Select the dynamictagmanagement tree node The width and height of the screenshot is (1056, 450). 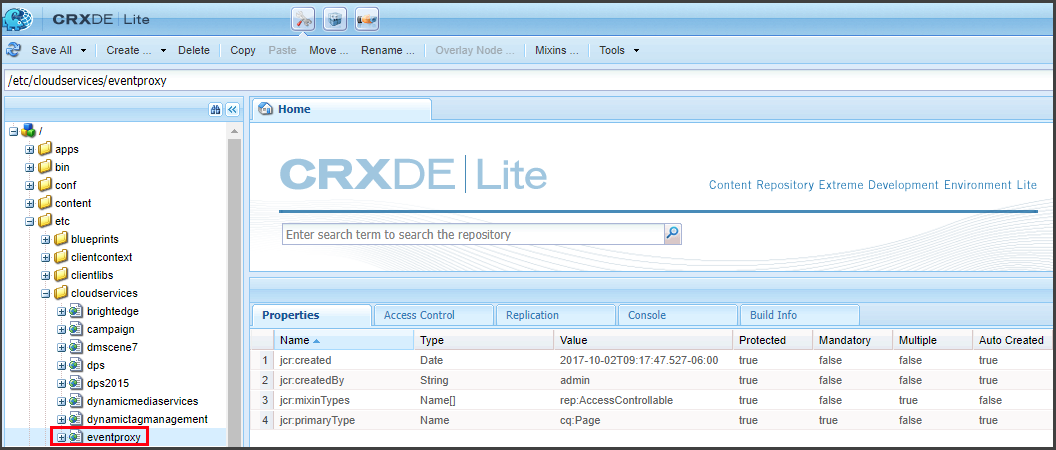[147, 419]
